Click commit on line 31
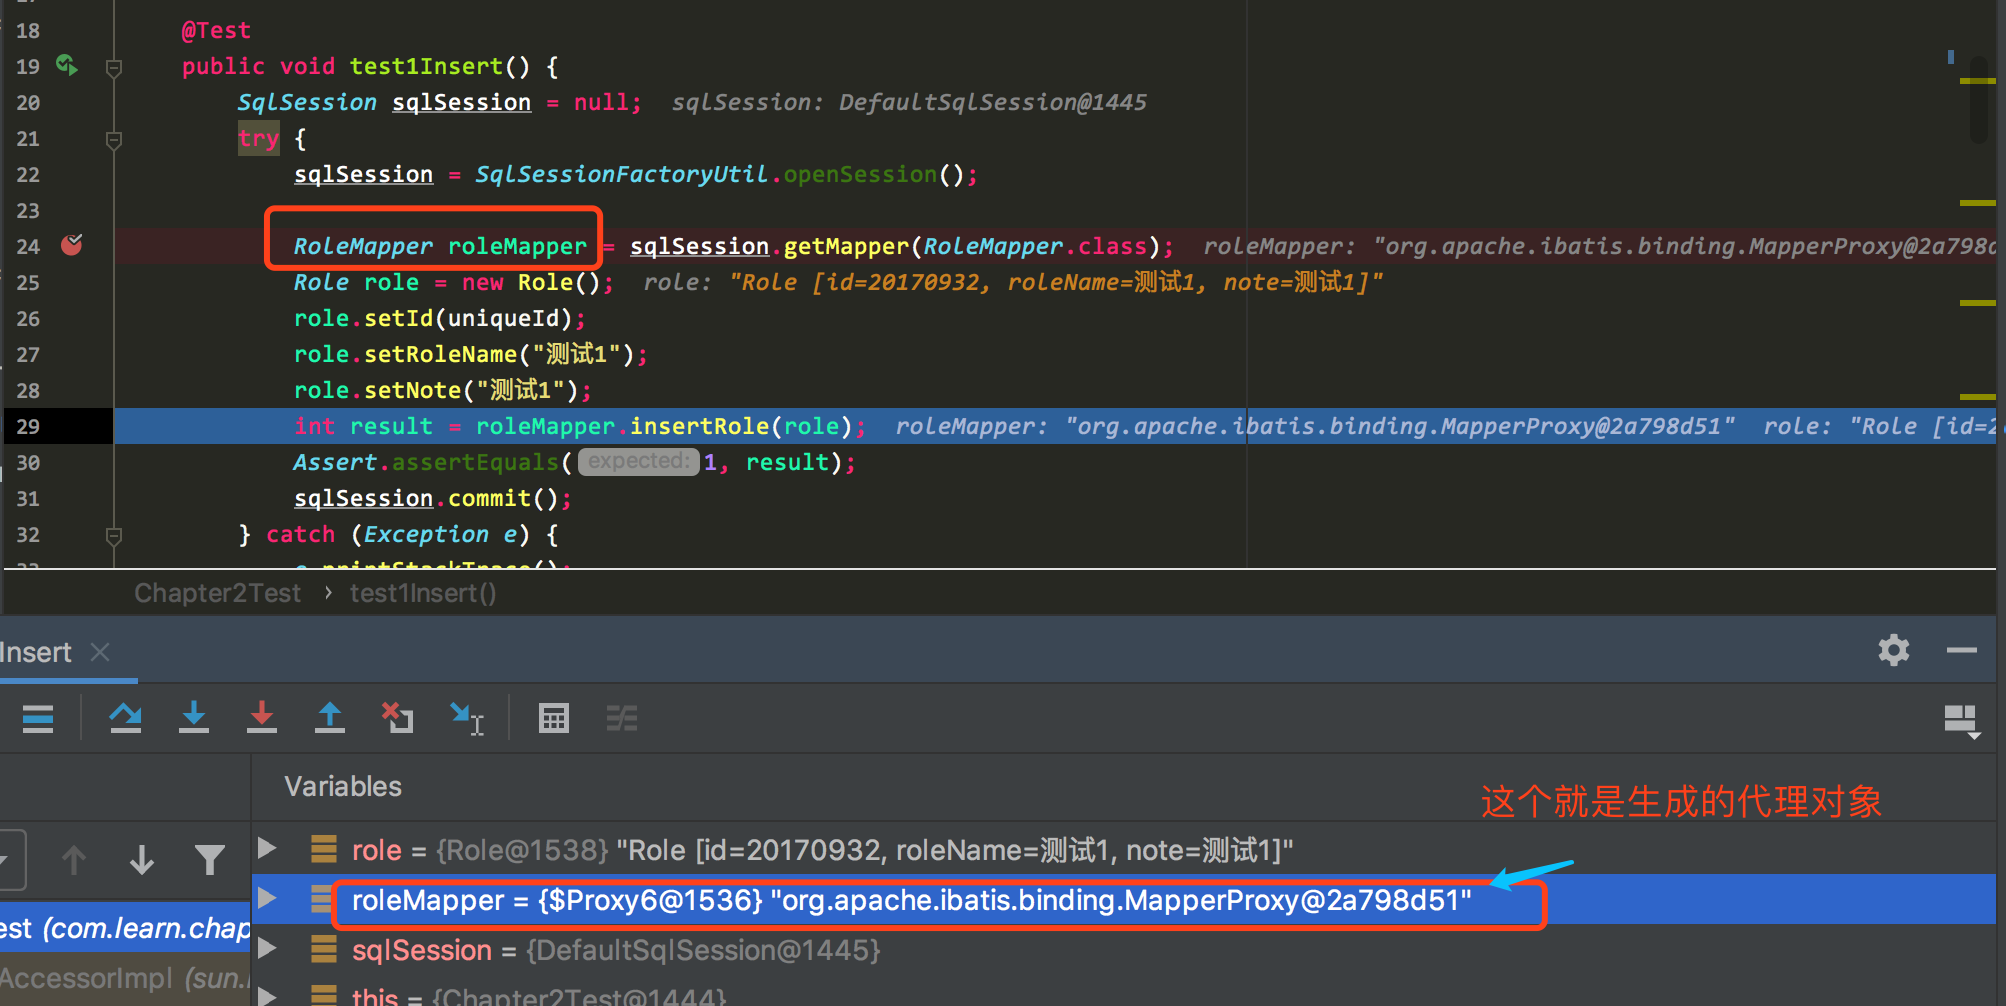Screen dimensions: 2006x1006 [x=489, y=498]
